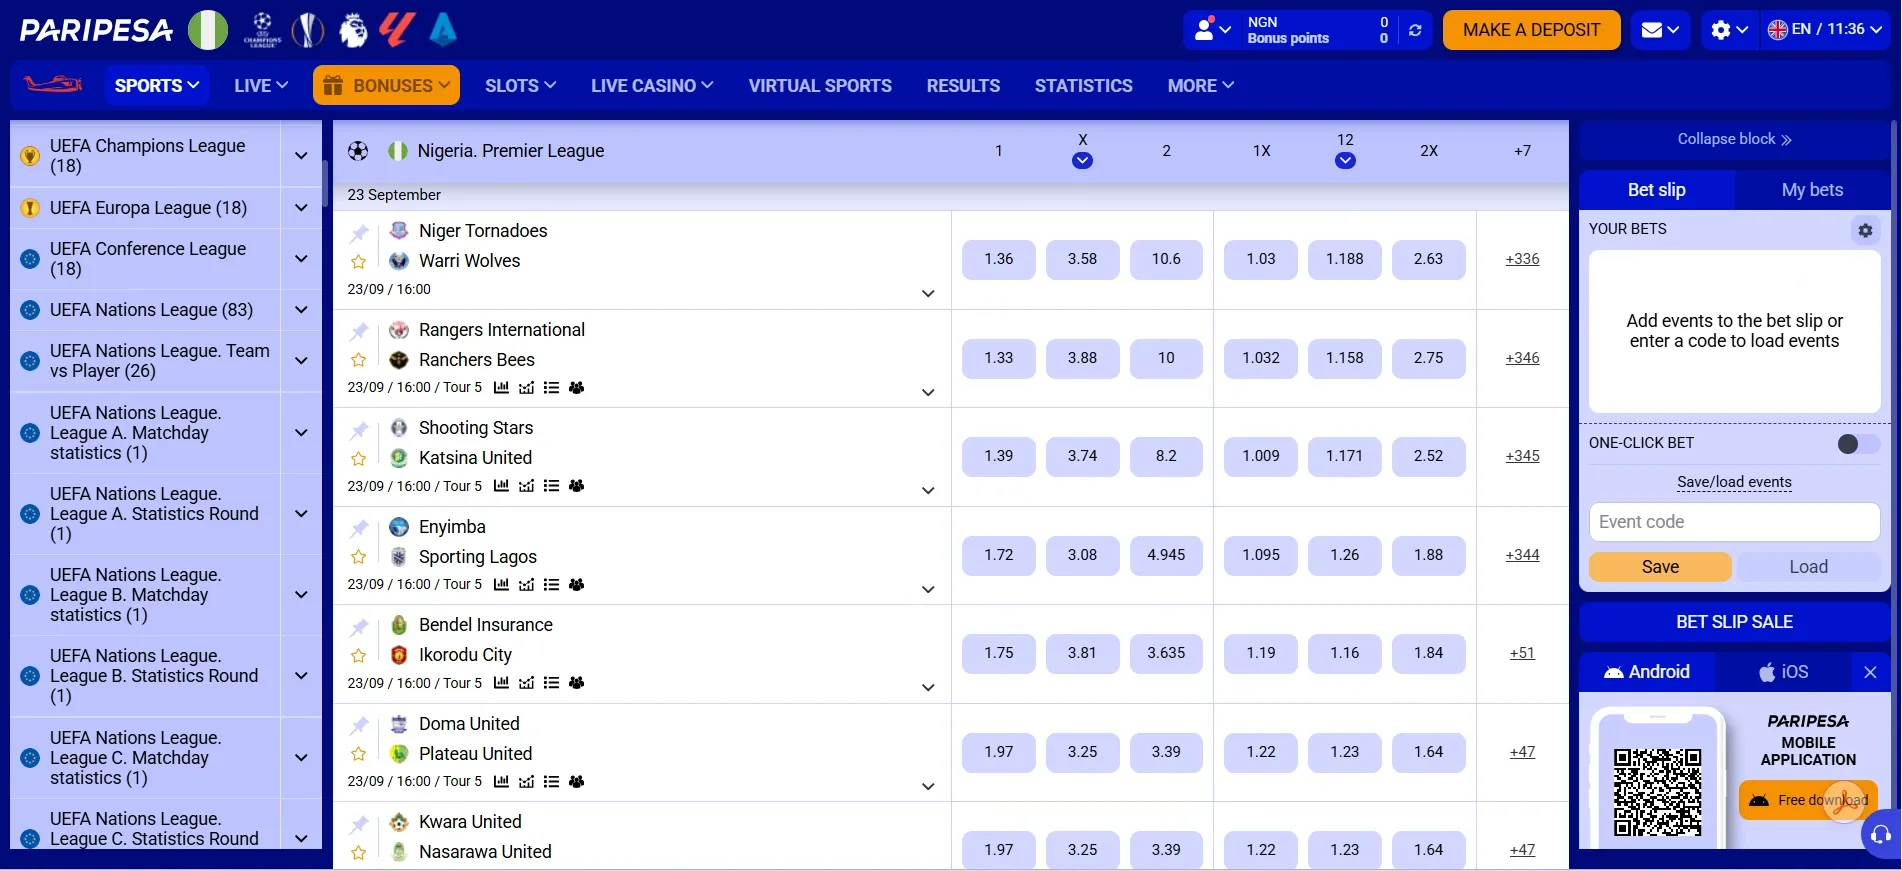This screenshot has height=871, width=1902.
Task: Open the messages envelope menu
Action: pyautogui.click(x=1660, y=30)
